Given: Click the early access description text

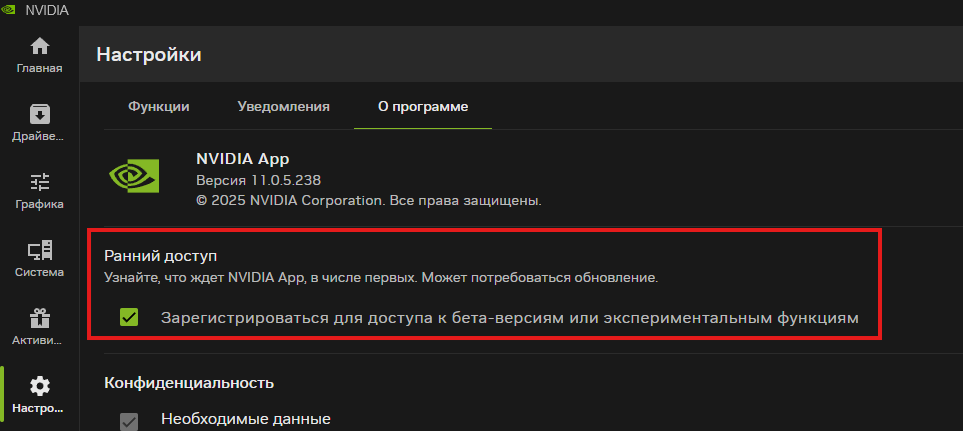Looking at the screenshot, I should (381, 278).
